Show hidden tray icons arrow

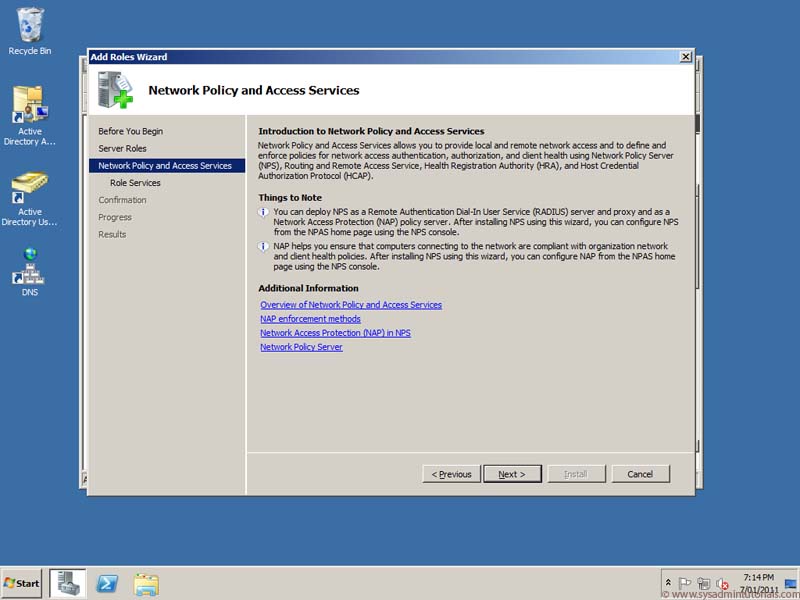(668, 582)
